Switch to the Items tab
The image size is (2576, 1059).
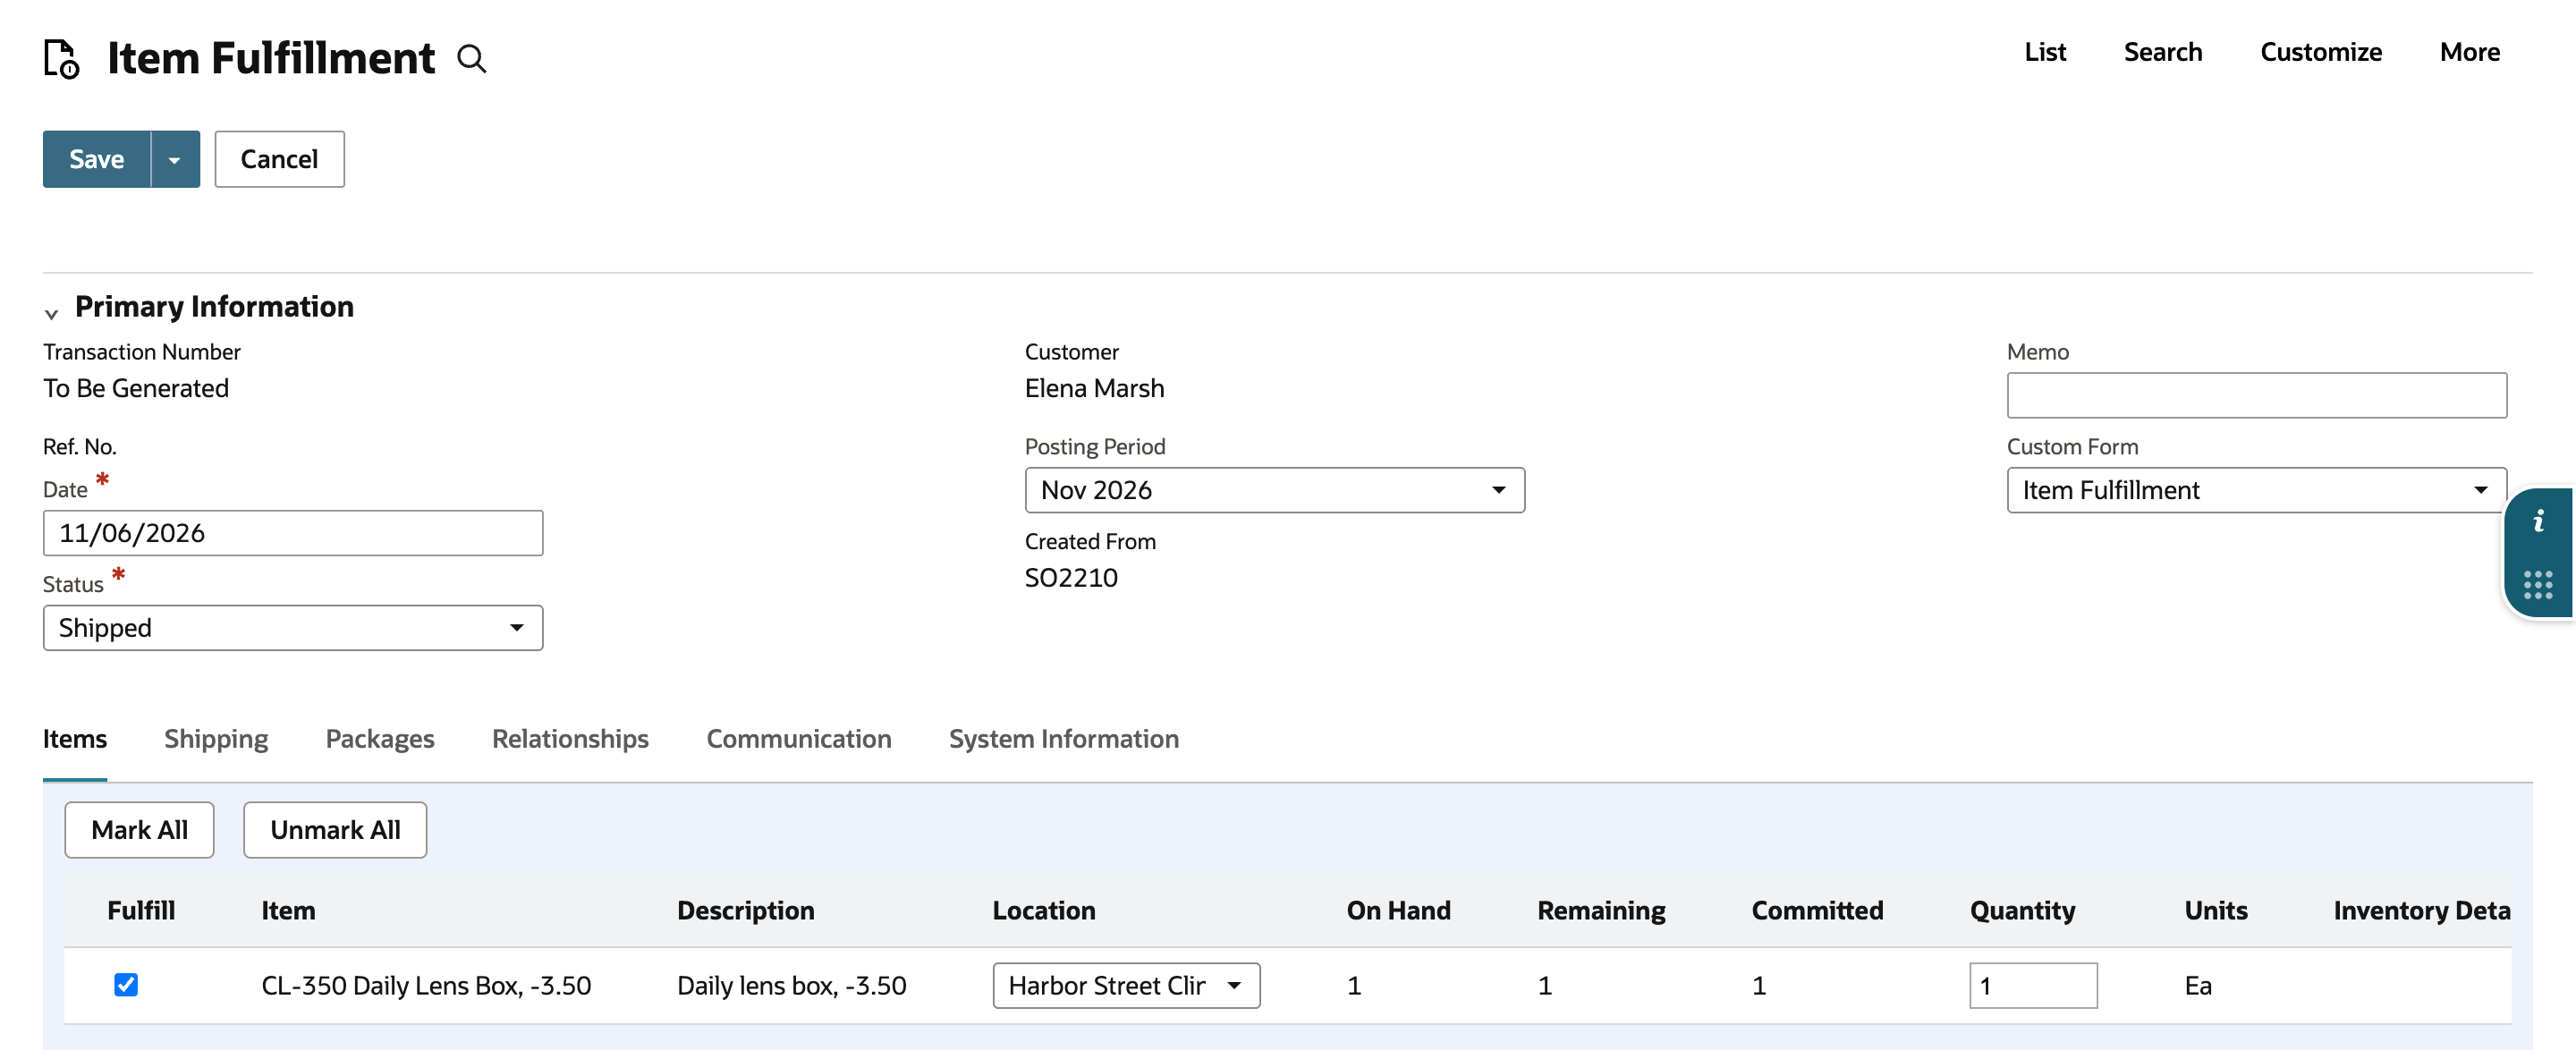point(75,739)
